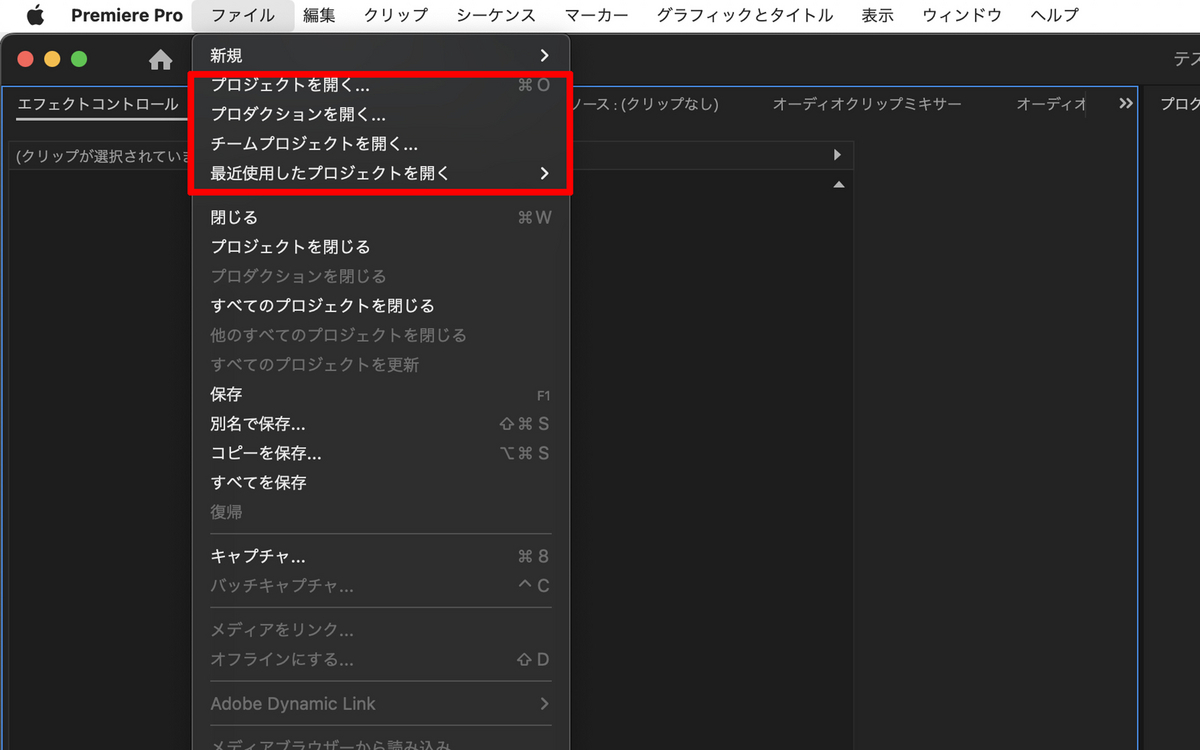Open the ファイル menu
1200x750 pixels.
coord(244,15)
